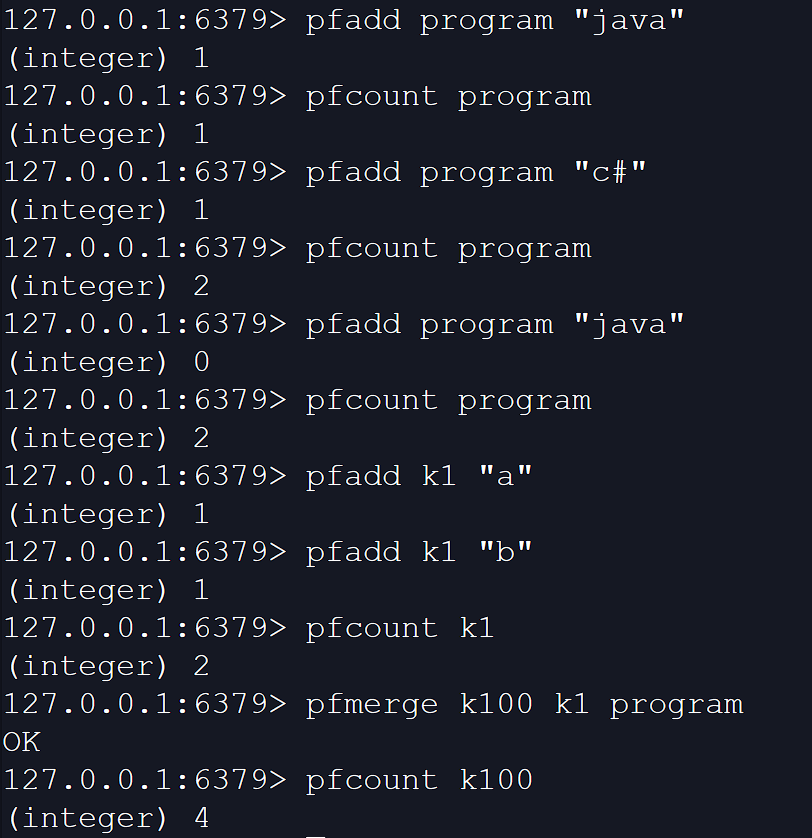This screenshot has width=812, height=838.
Task: Click the OK response line
Action: [x=21, y=742]
